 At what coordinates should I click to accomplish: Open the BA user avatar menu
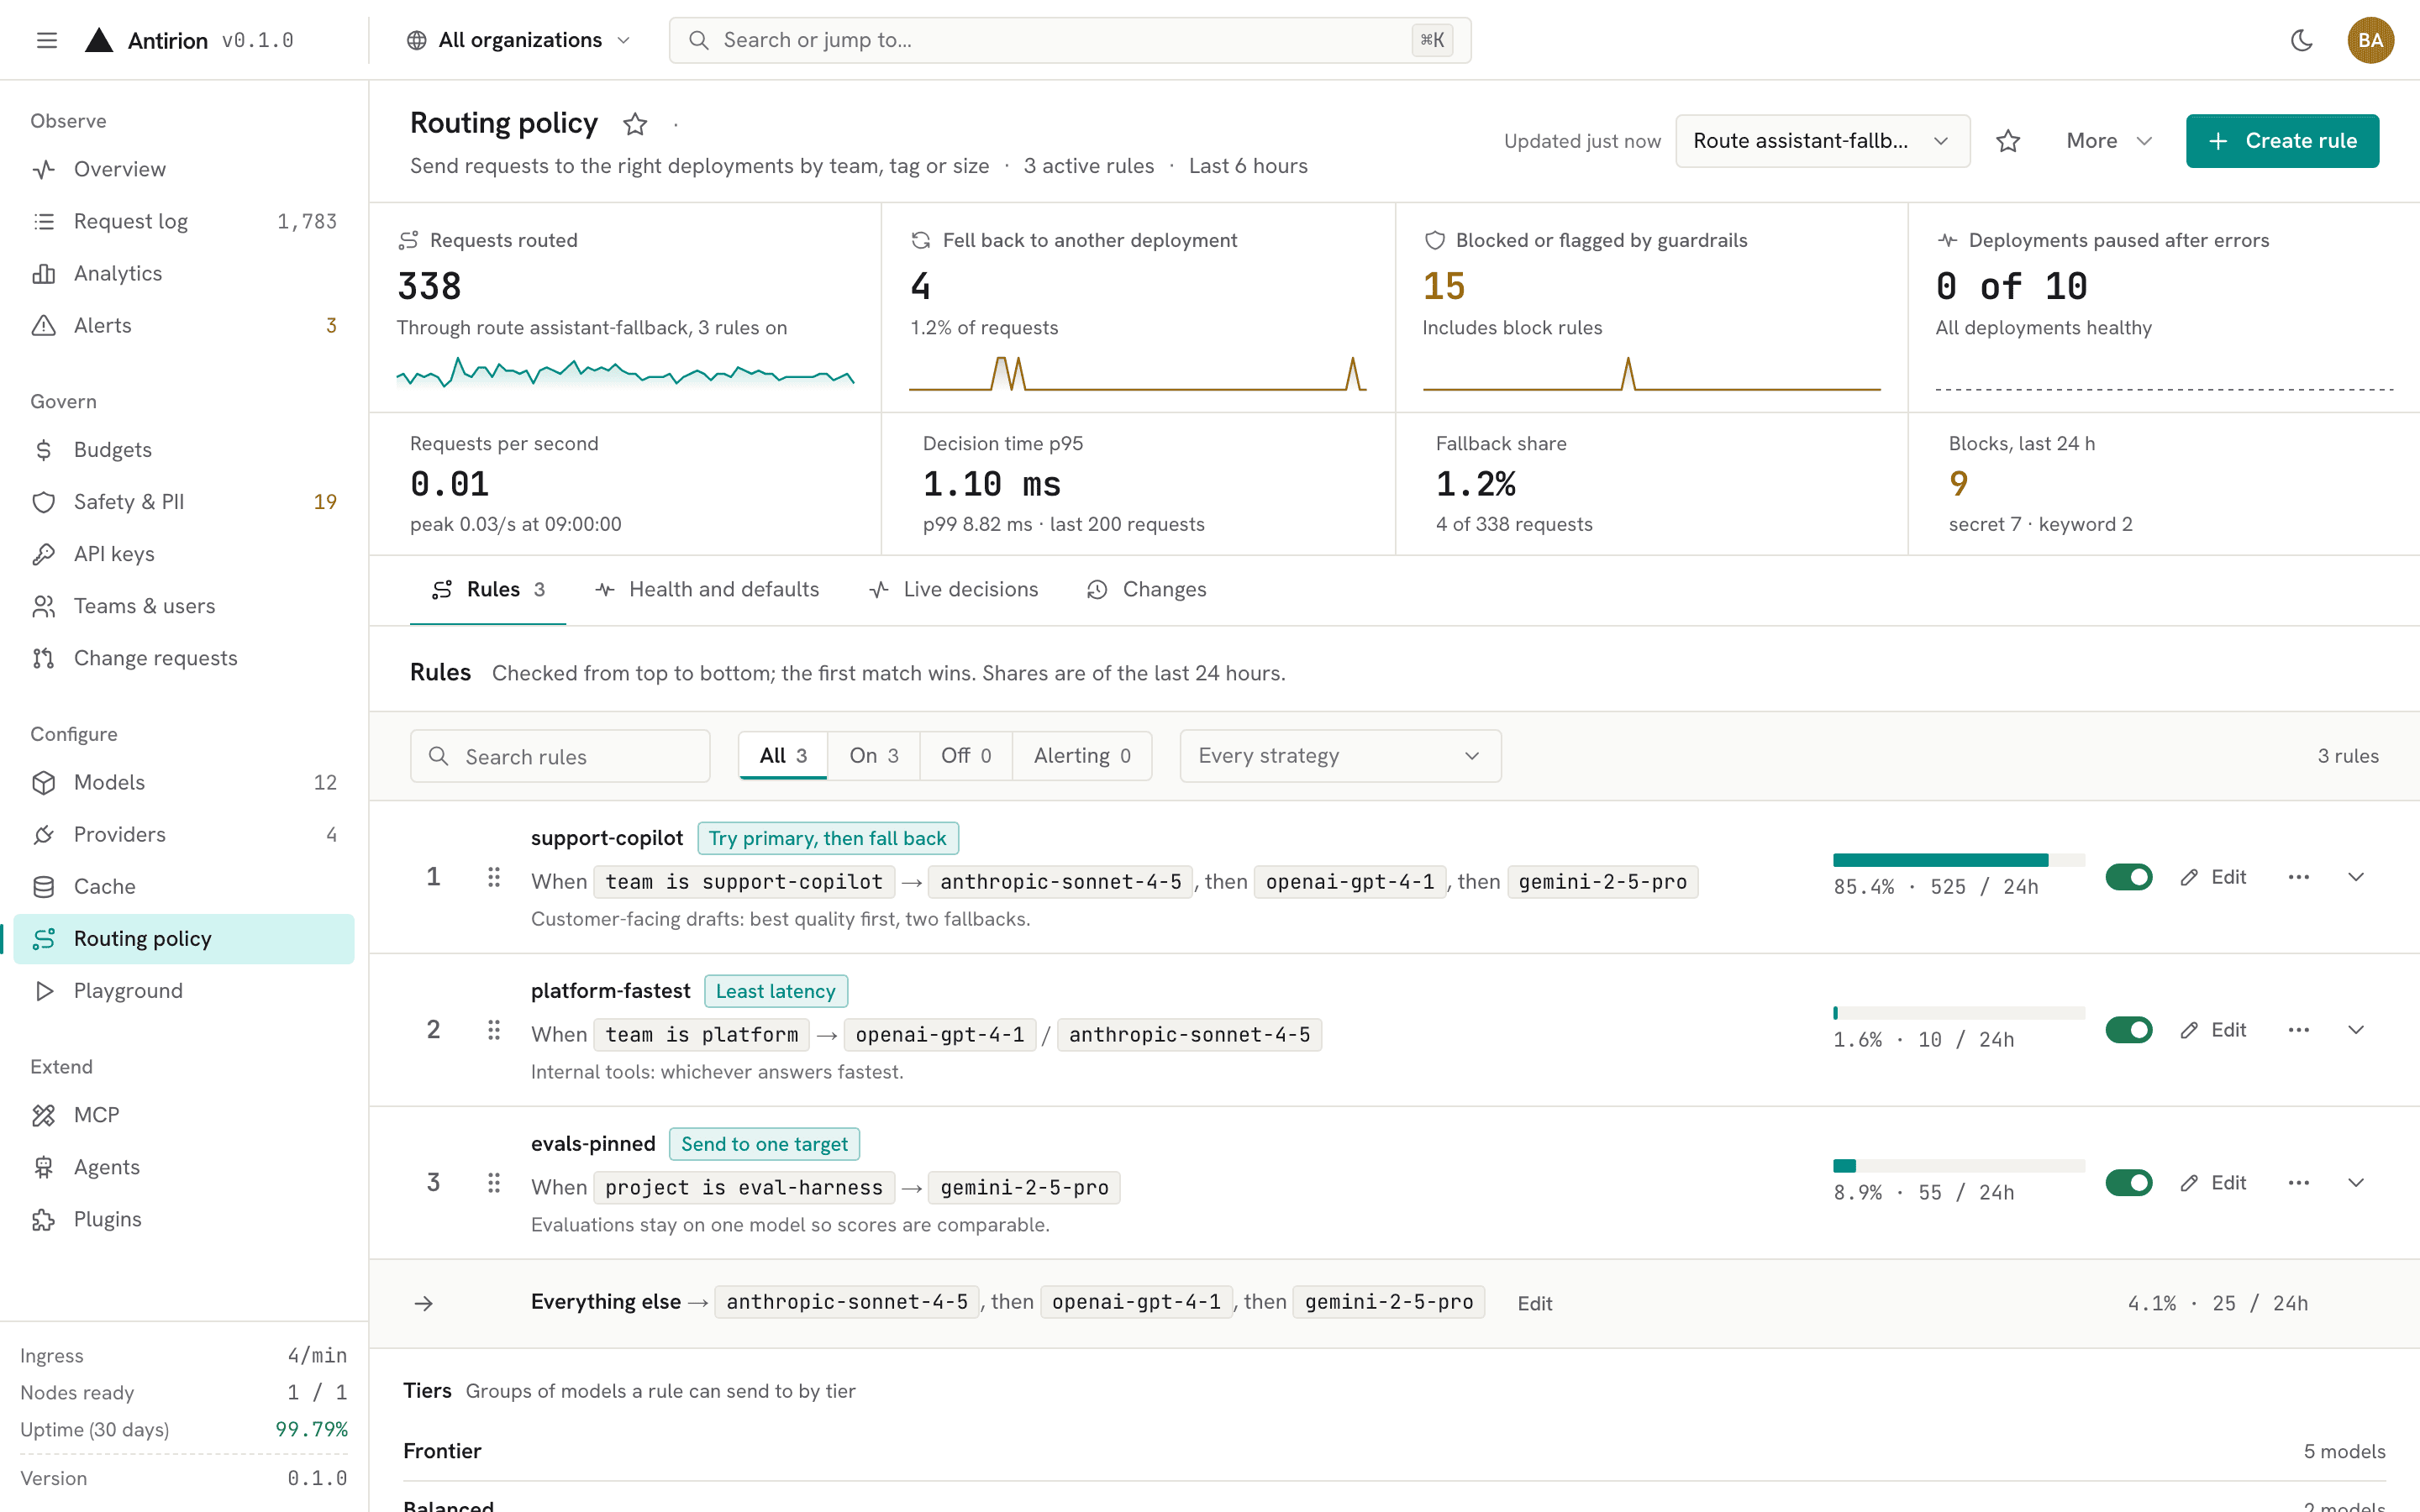tap(2370, 40)
